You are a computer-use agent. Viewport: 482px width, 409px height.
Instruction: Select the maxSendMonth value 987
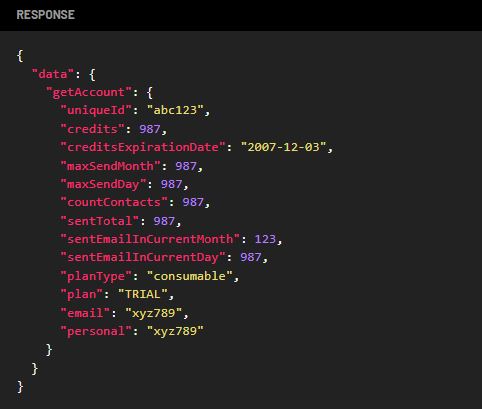(x=186, y=166)
